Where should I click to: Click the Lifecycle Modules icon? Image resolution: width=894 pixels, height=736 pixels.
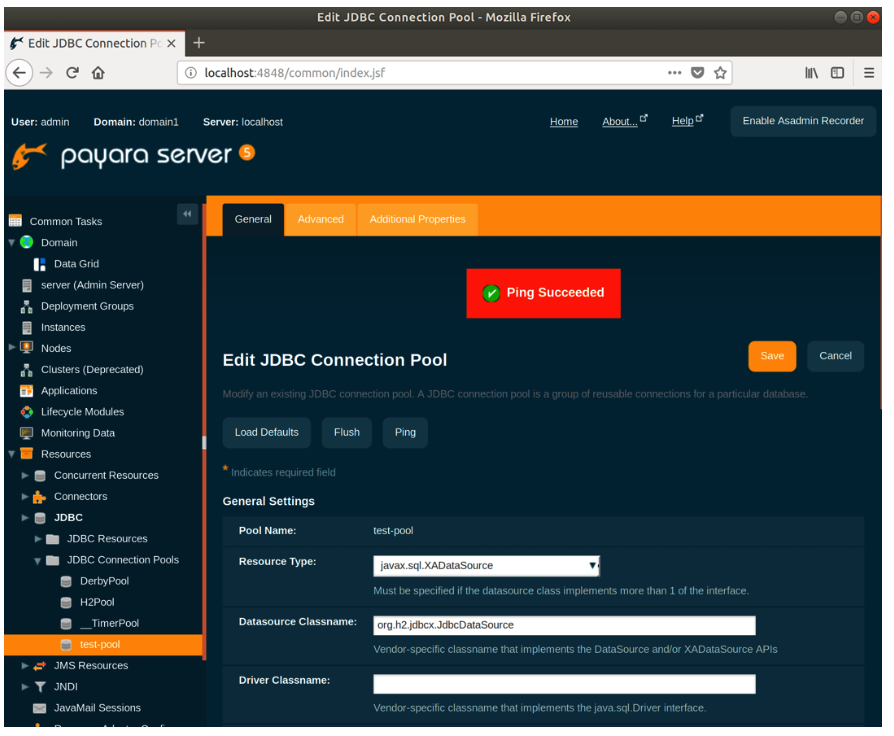point(27,412)
